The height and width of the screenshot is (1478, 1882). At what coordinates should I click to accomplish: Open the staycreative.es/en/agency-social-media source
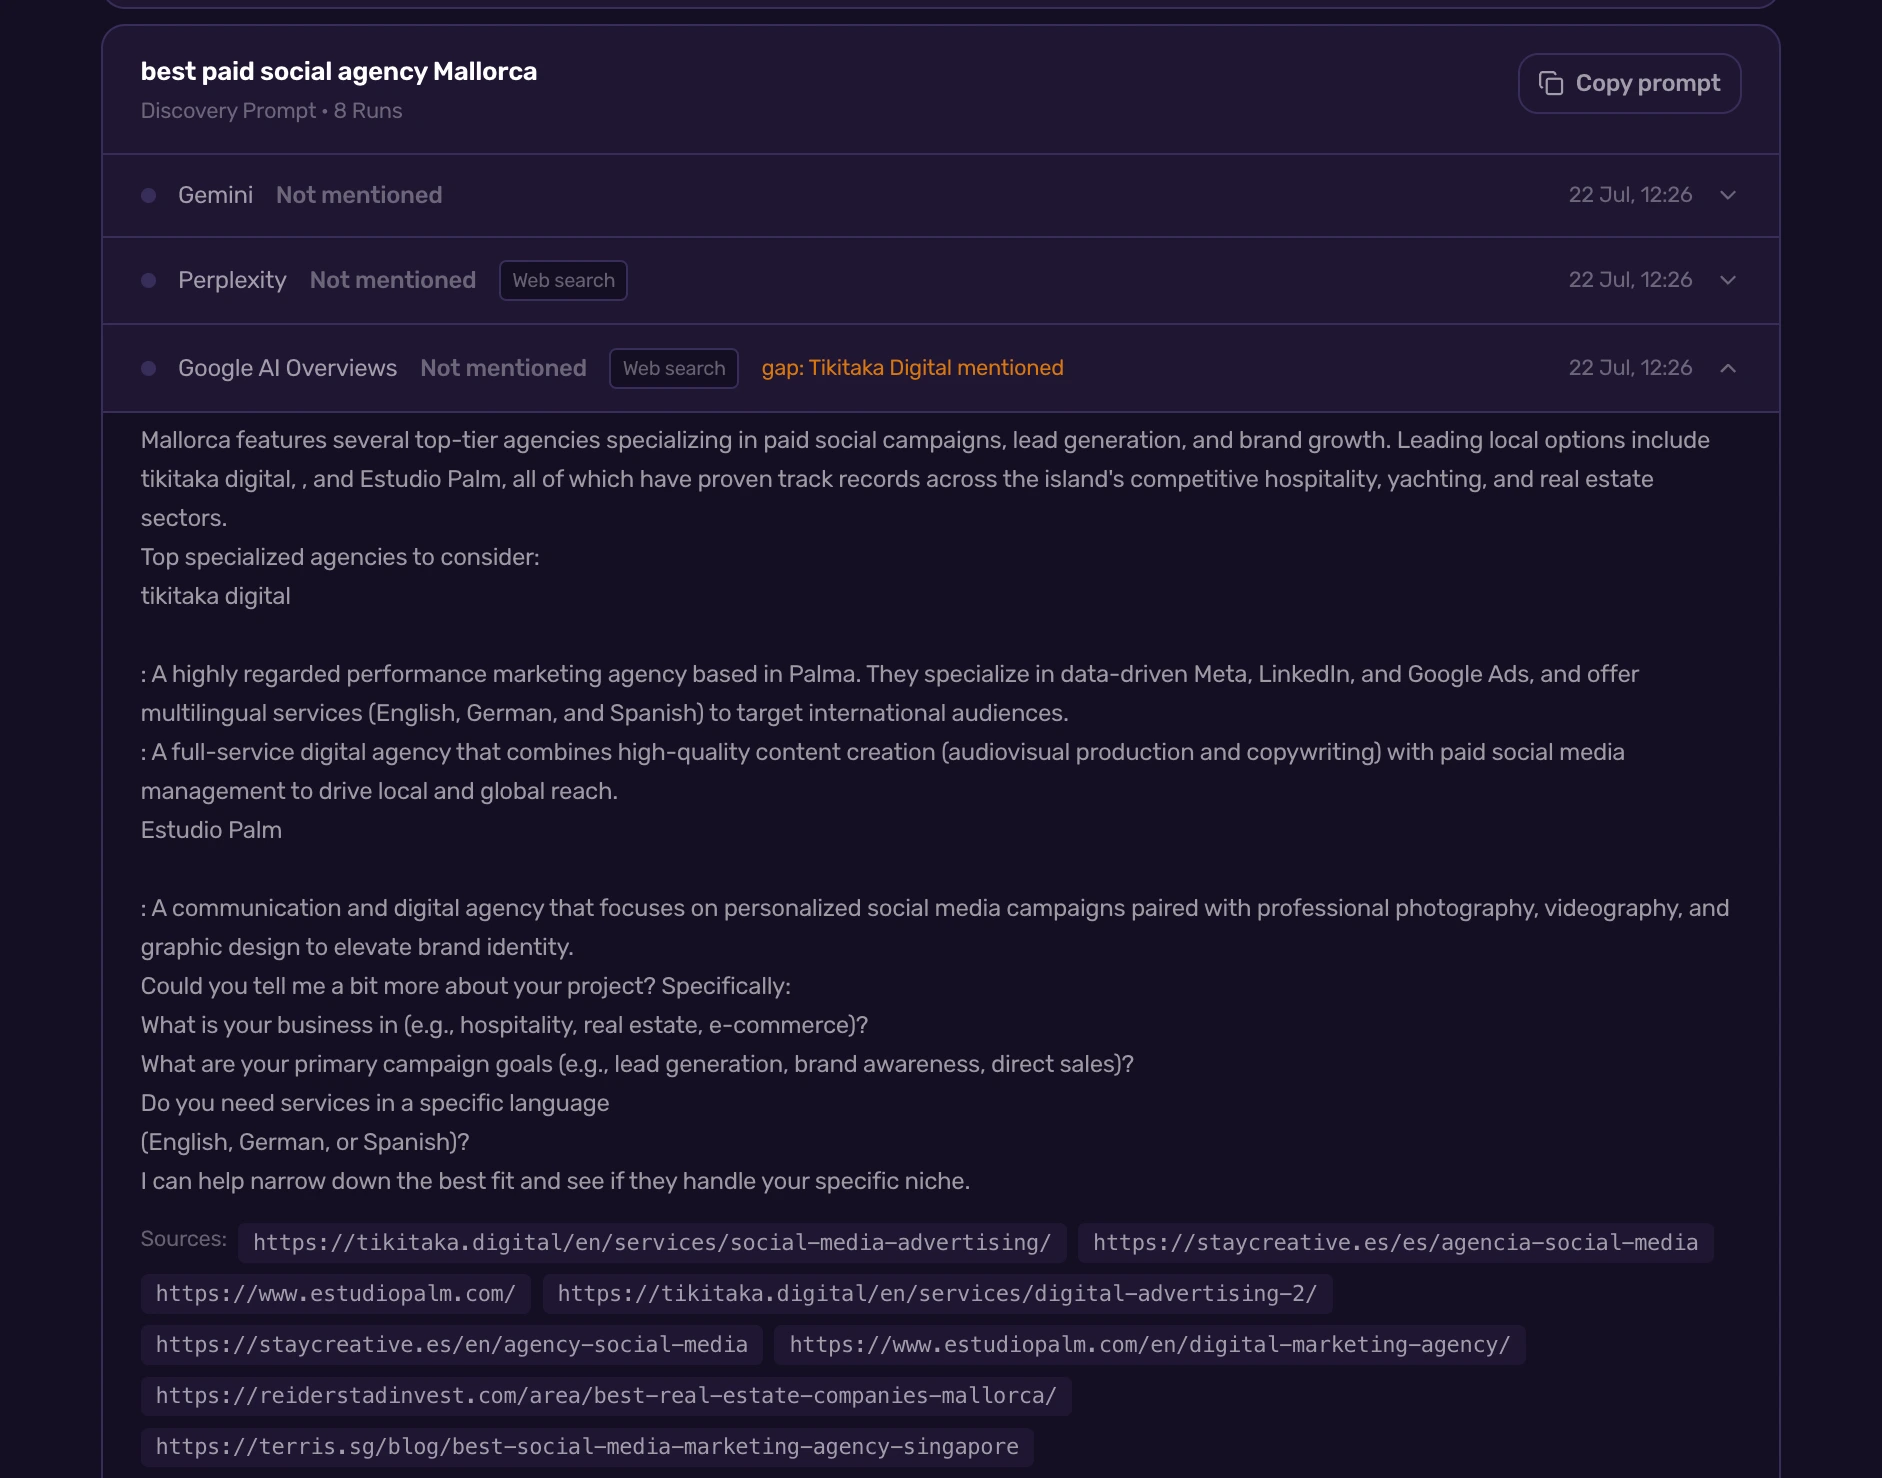pyautogui.click(x=451, y=1344)
